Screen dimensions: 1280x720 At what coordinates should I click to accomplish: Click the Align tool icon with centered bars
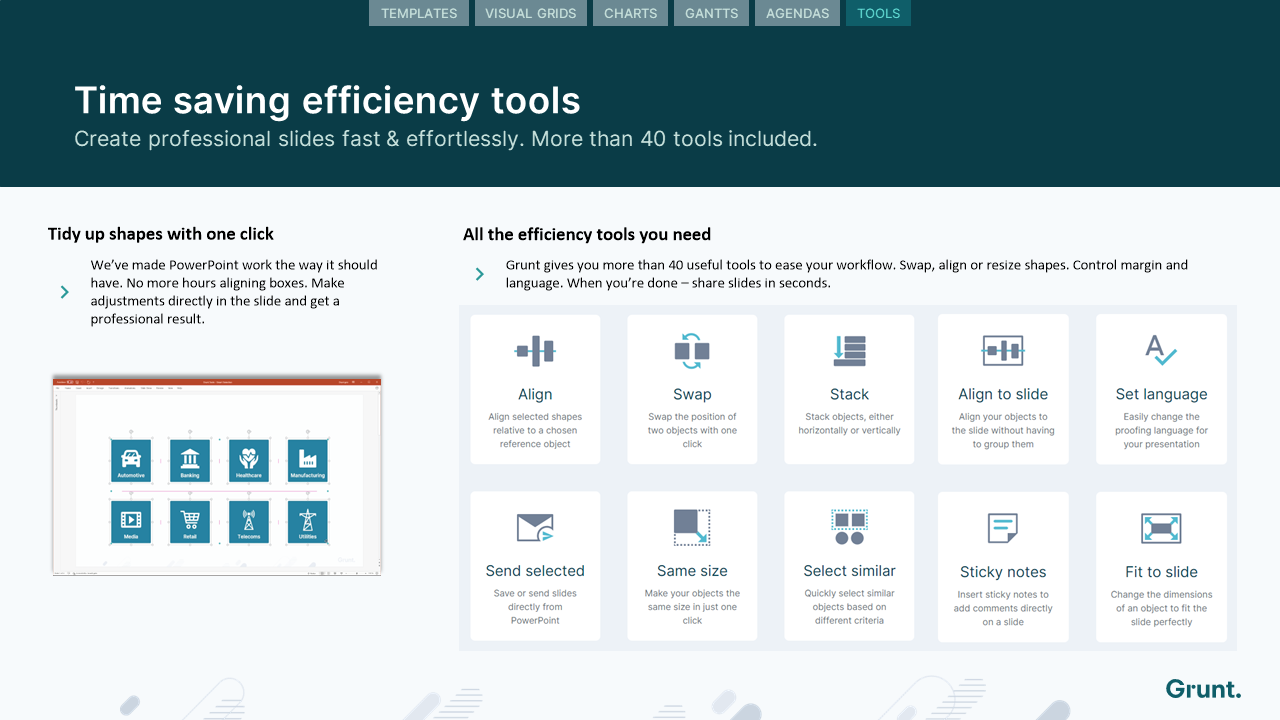(x=535, y=351)
